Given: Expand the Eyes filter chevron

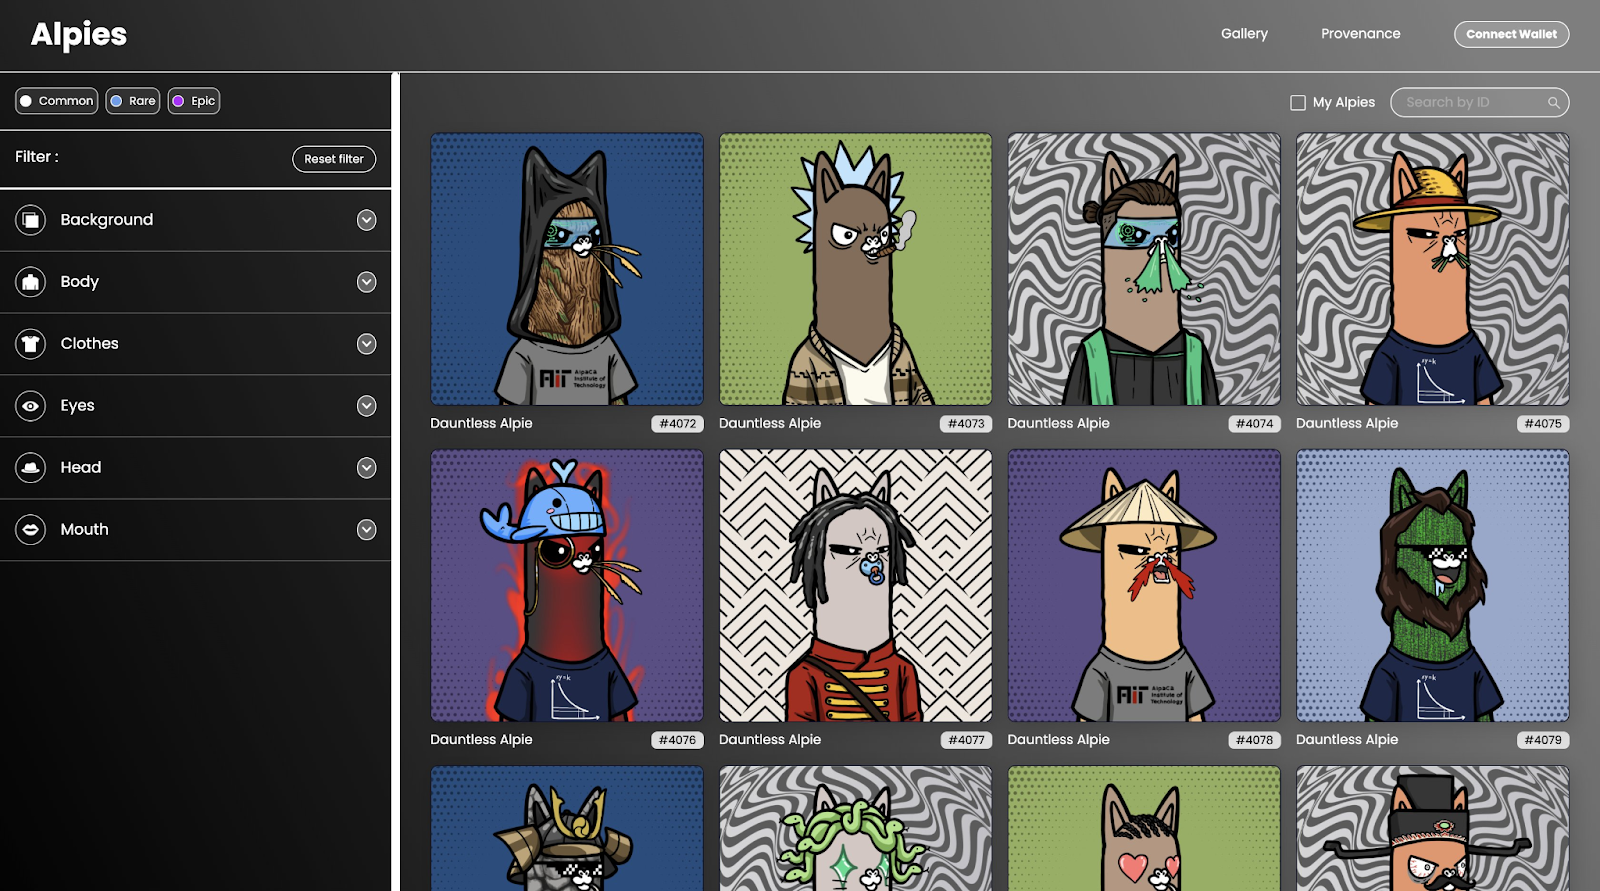Looking at the screenshot, I should pos(367,406).
